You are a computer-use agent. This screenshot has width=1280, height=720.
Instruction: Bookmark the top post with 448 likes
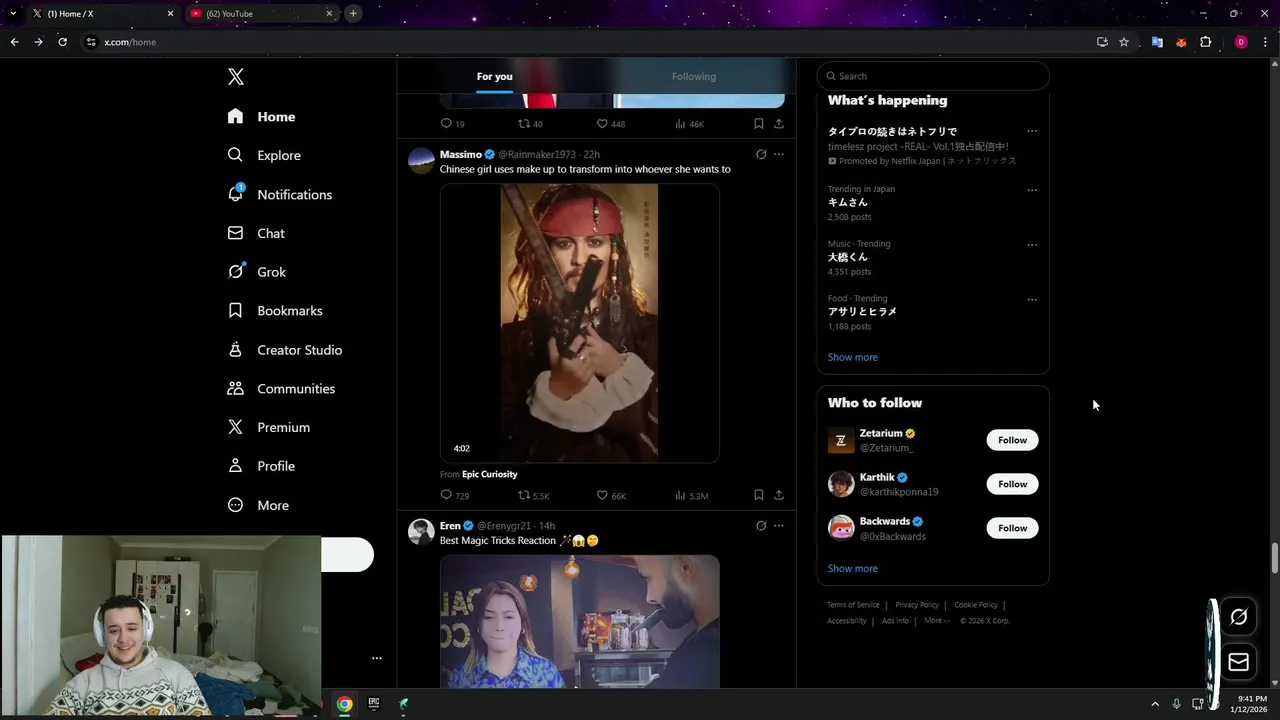pyautogui.click(x=758, y=124)
